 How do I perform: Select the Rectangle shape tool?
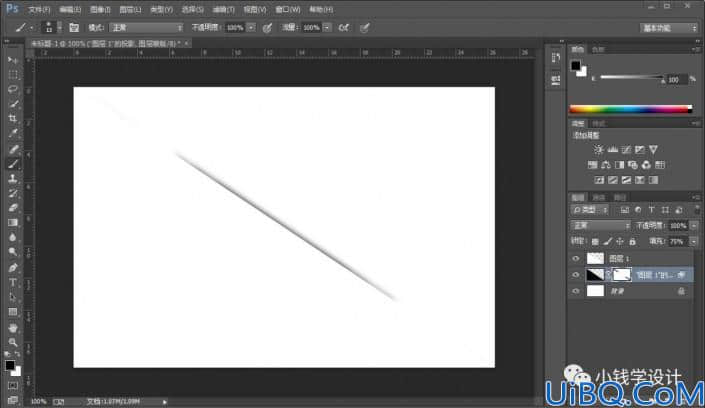[13, 312]
